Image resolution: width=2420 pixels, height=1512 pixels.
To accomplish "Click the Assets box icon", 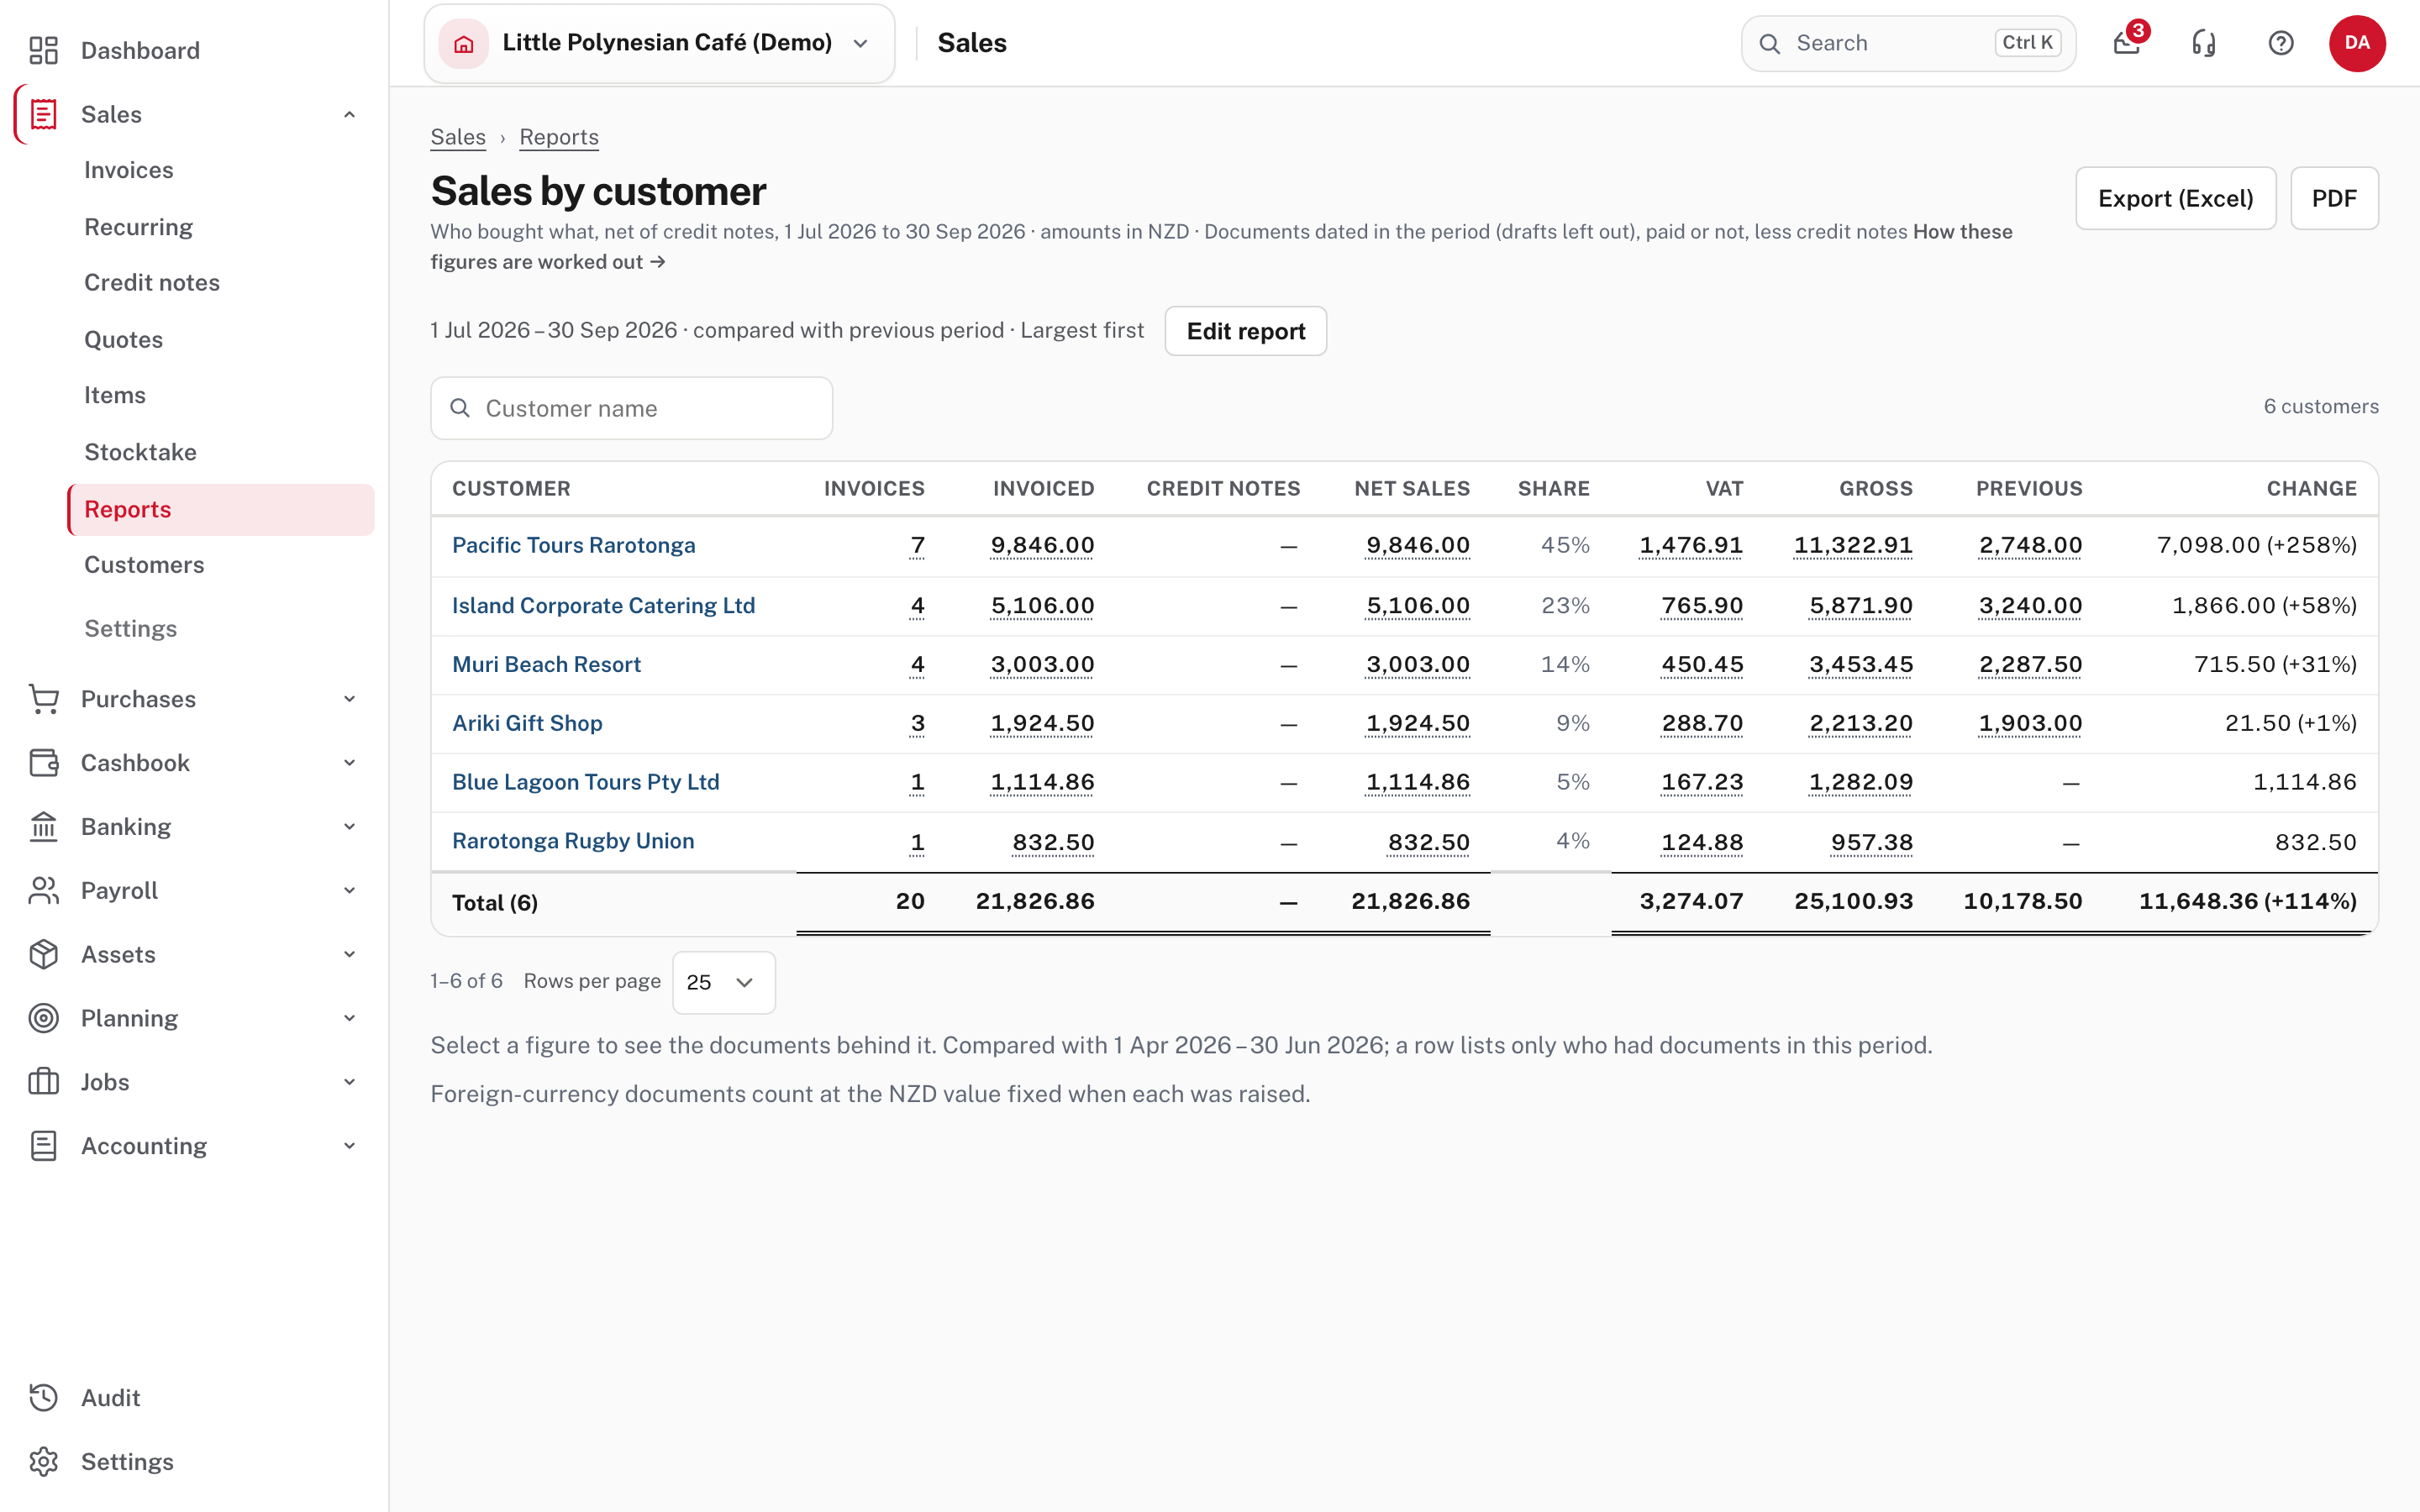I will pyautogui.click(x=43, y=954).
